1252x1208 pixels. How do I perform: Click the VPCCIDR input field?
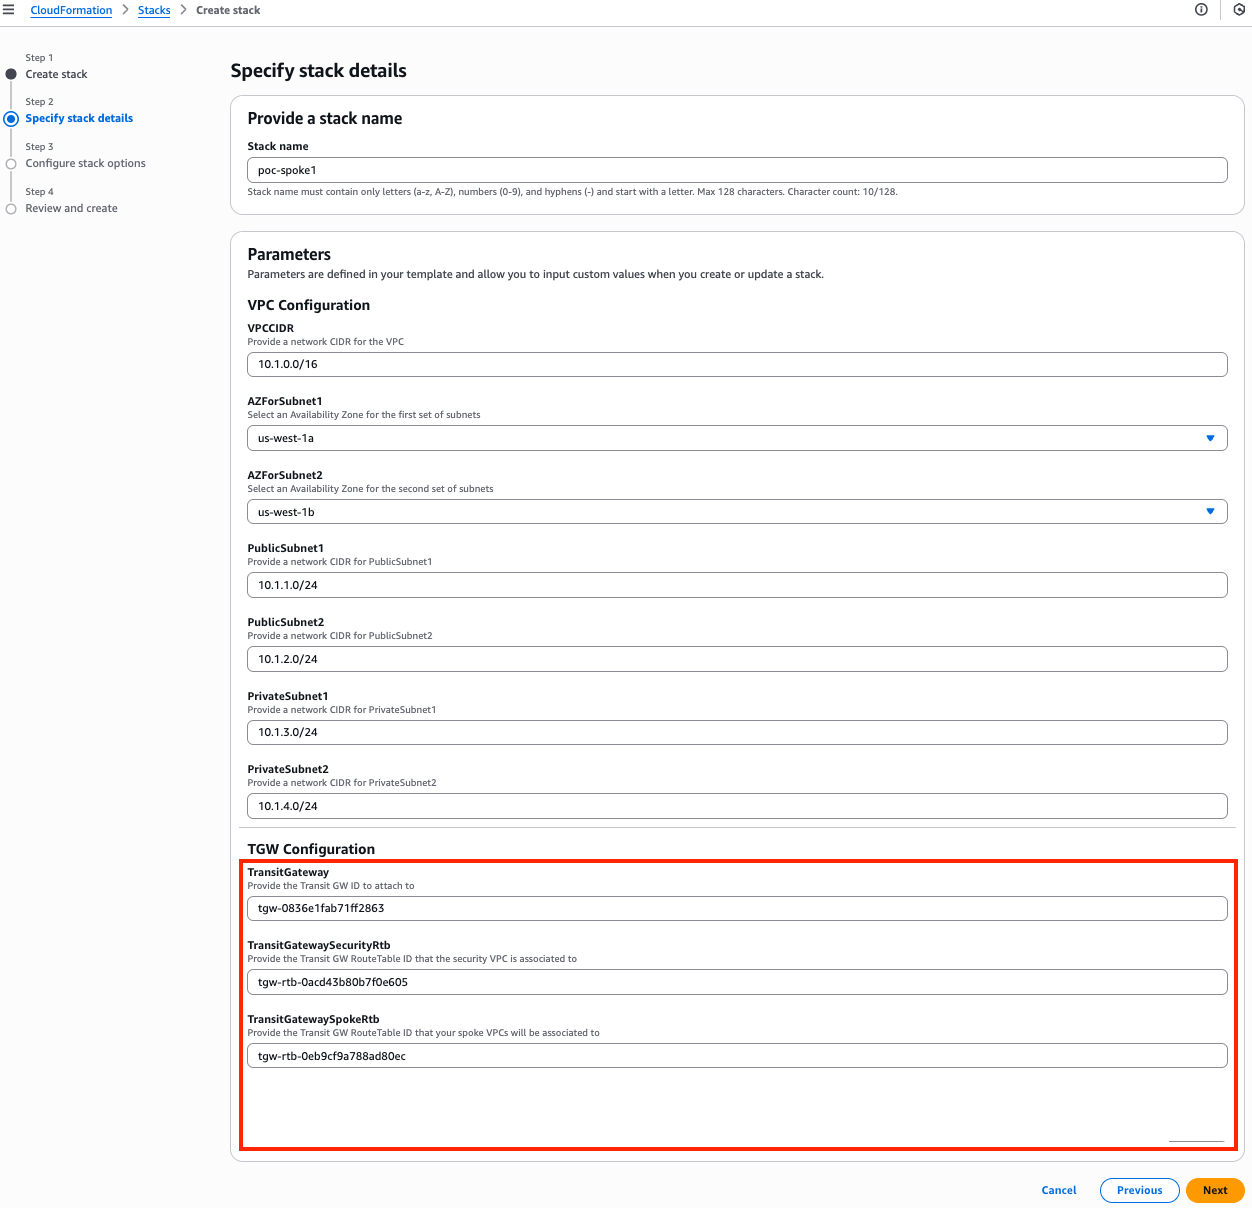737,364
